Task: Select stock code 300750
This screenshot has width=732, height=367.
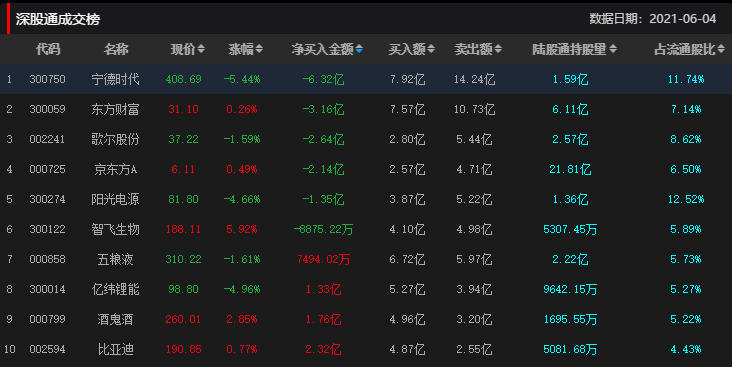Action: [47, 79]
